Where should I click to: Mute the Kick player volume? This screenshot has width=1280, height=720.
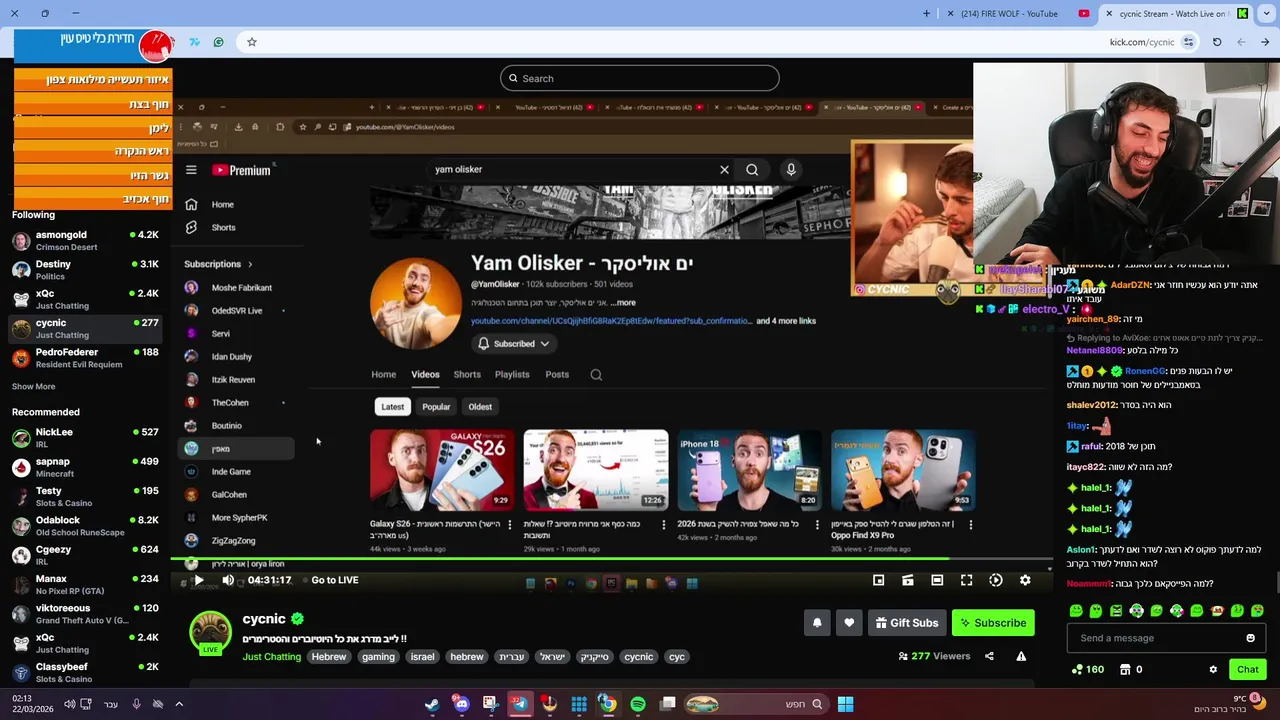point(228,580)
